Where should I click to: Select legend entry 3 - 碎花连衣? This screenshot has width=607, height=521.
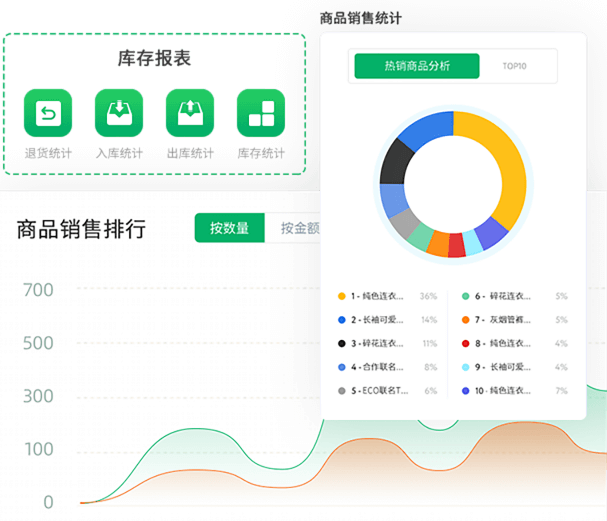pyautogui.click(x=380, y=343)
